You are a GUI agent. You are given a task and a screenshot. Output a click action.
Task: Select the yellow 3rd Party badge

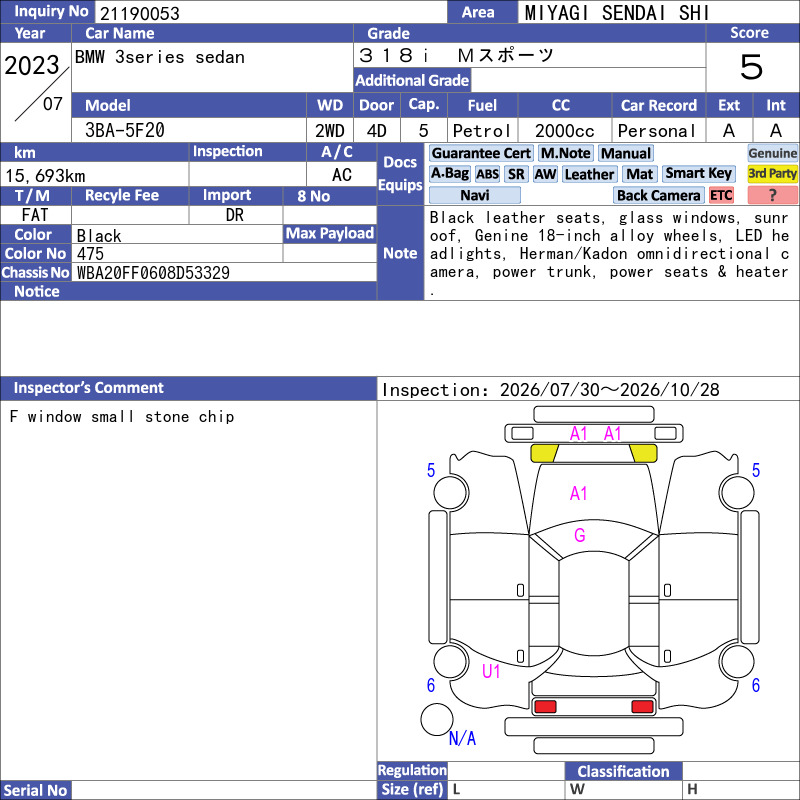point(772,174)
